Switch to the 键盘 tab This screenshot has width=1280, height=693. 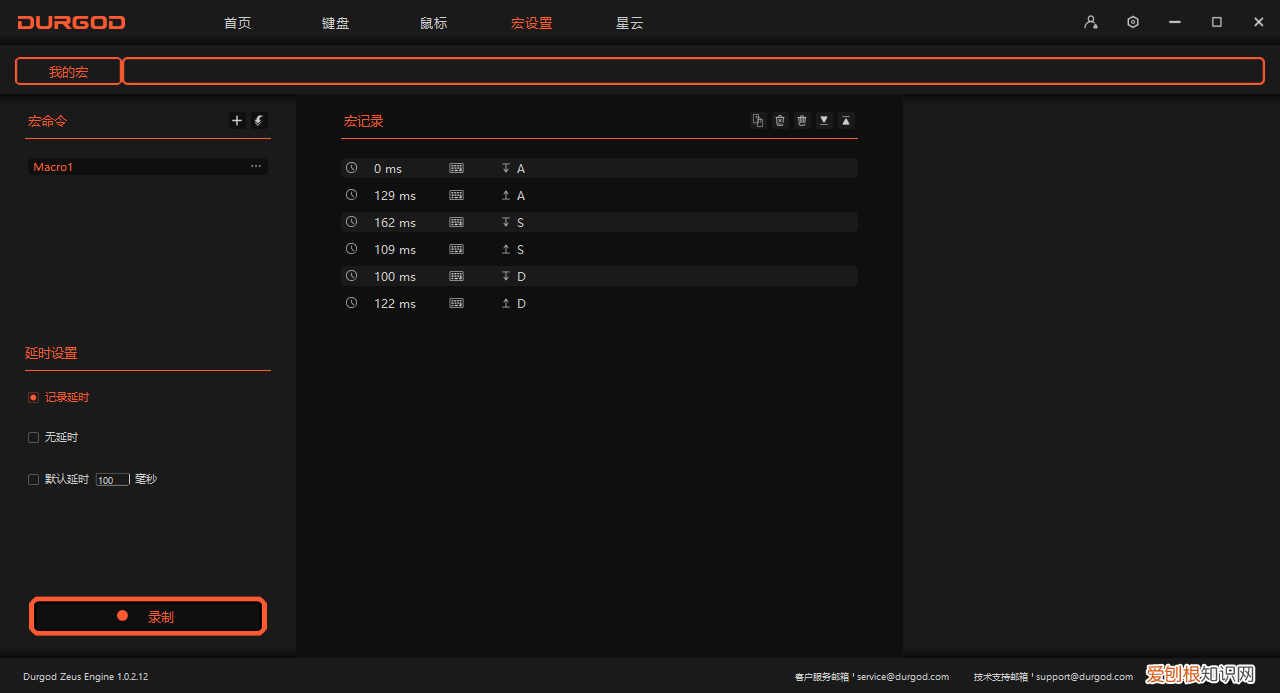(335, 22)
